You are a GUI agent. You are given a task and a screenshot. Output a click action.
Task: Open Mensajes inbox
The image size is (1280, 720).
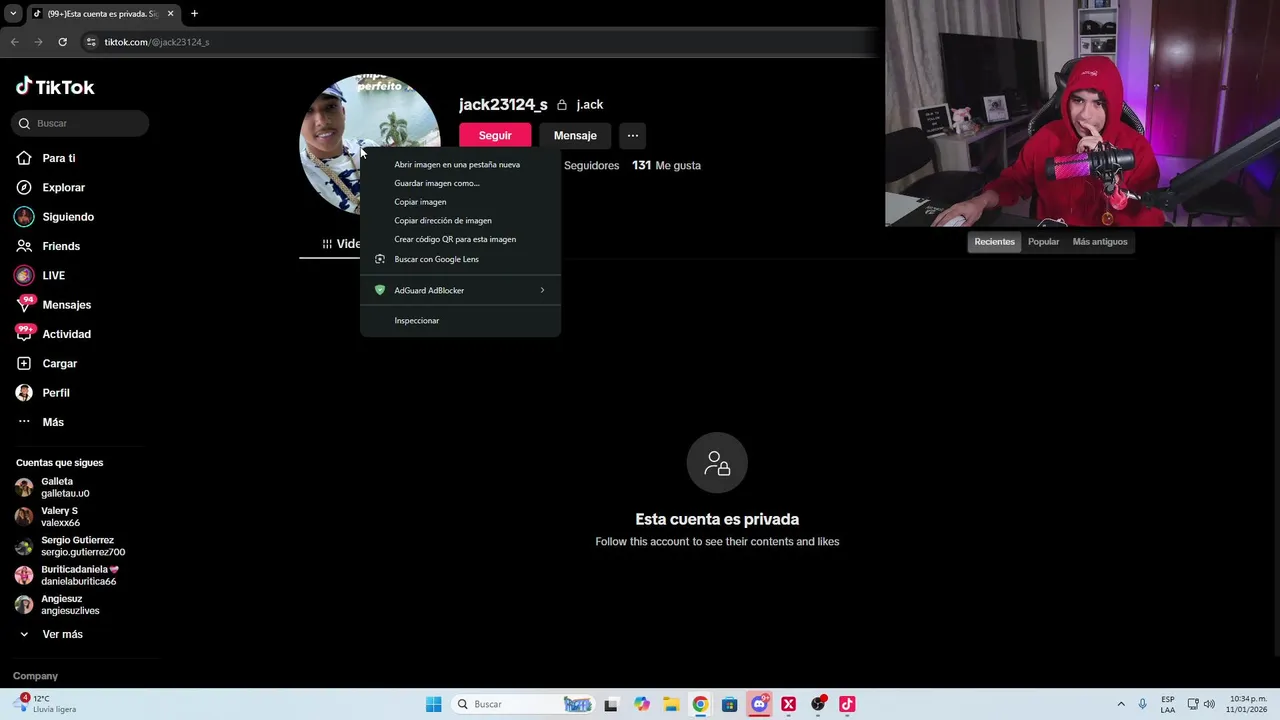point(53,305)
